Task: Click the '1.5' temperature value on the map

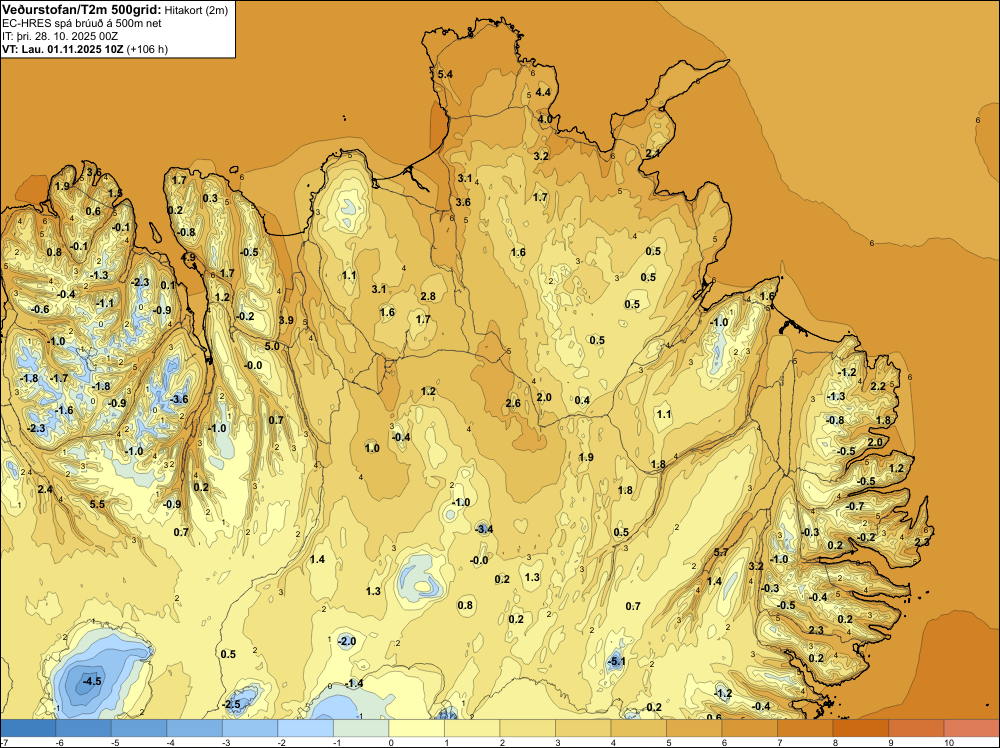Action: click(x=115, y=193)
